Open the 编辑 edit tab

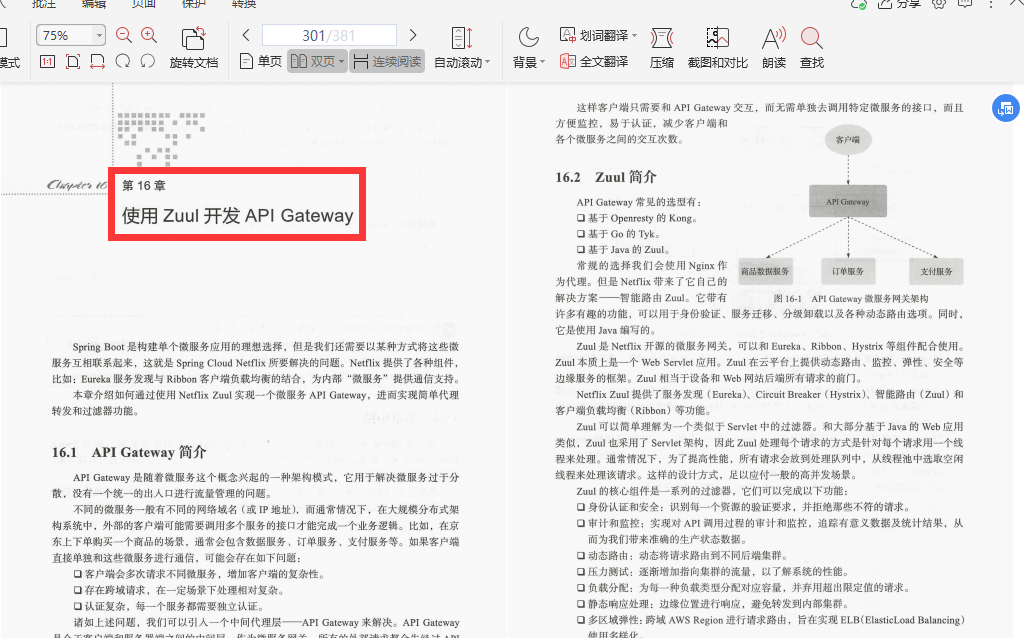point(94,4)
